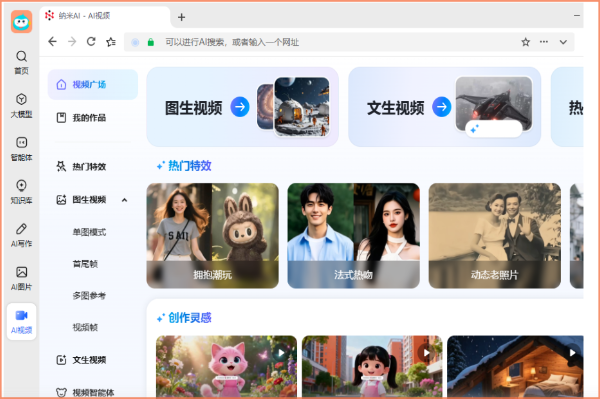Open the 知识库 sidebar icon
This screenshot has width=600, height=399.
[21, 186]
